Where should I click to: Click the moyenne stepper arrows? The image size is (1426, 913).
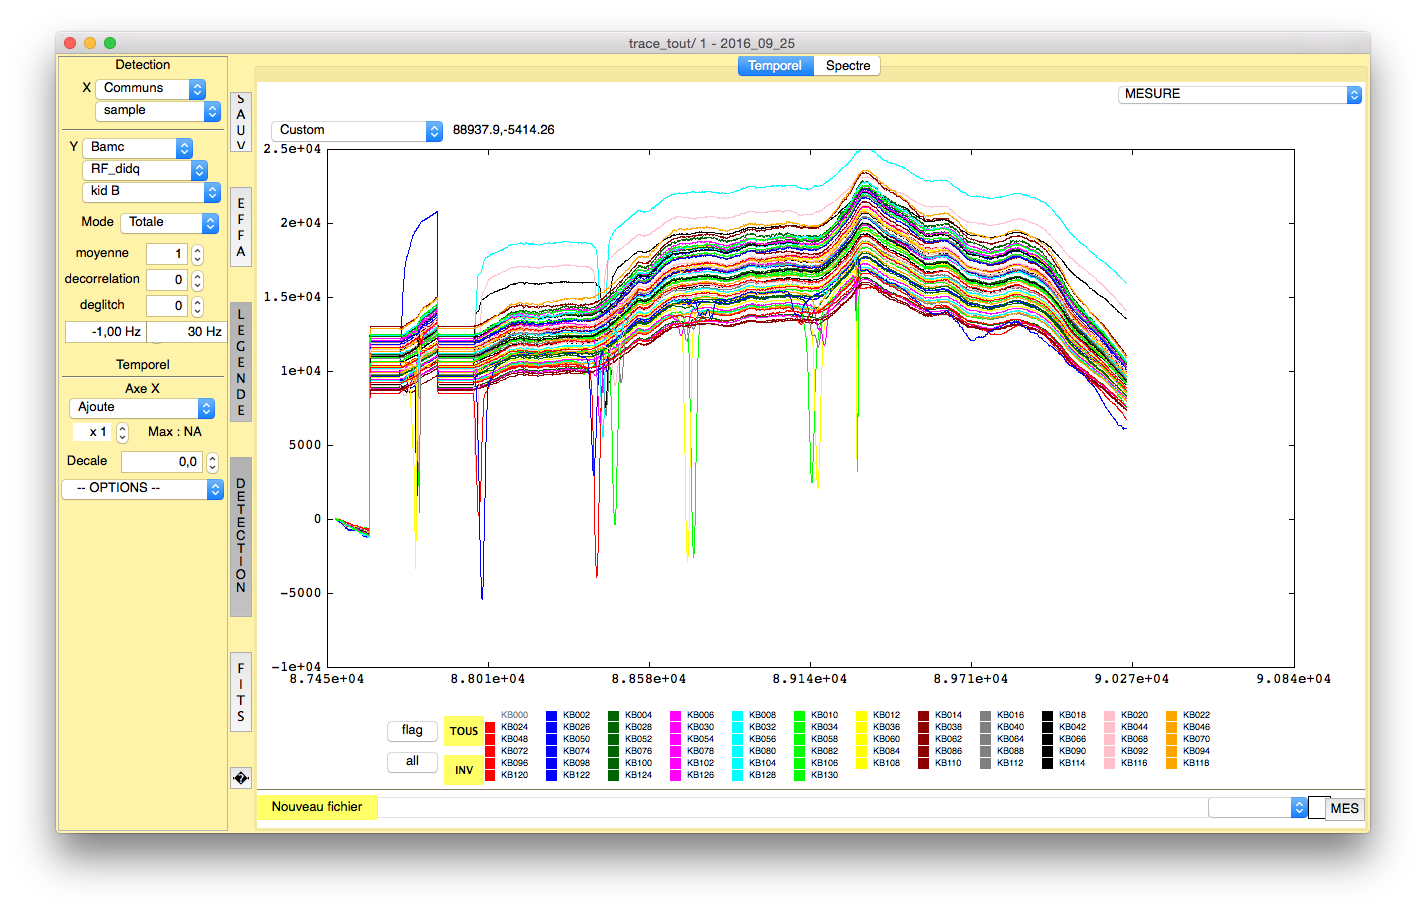pos(198,254)
